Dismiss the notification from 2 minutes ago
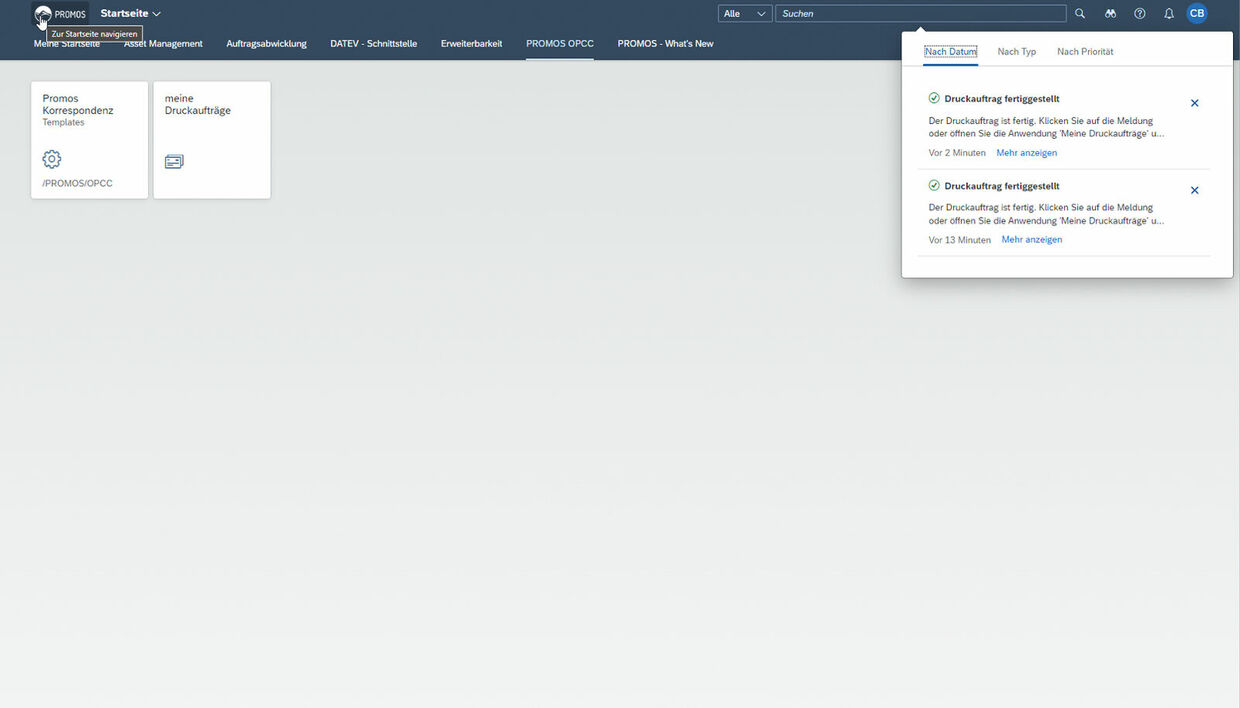This screenshot has height=708, width=1240. pyautogui.click(x=1194, y=104)
